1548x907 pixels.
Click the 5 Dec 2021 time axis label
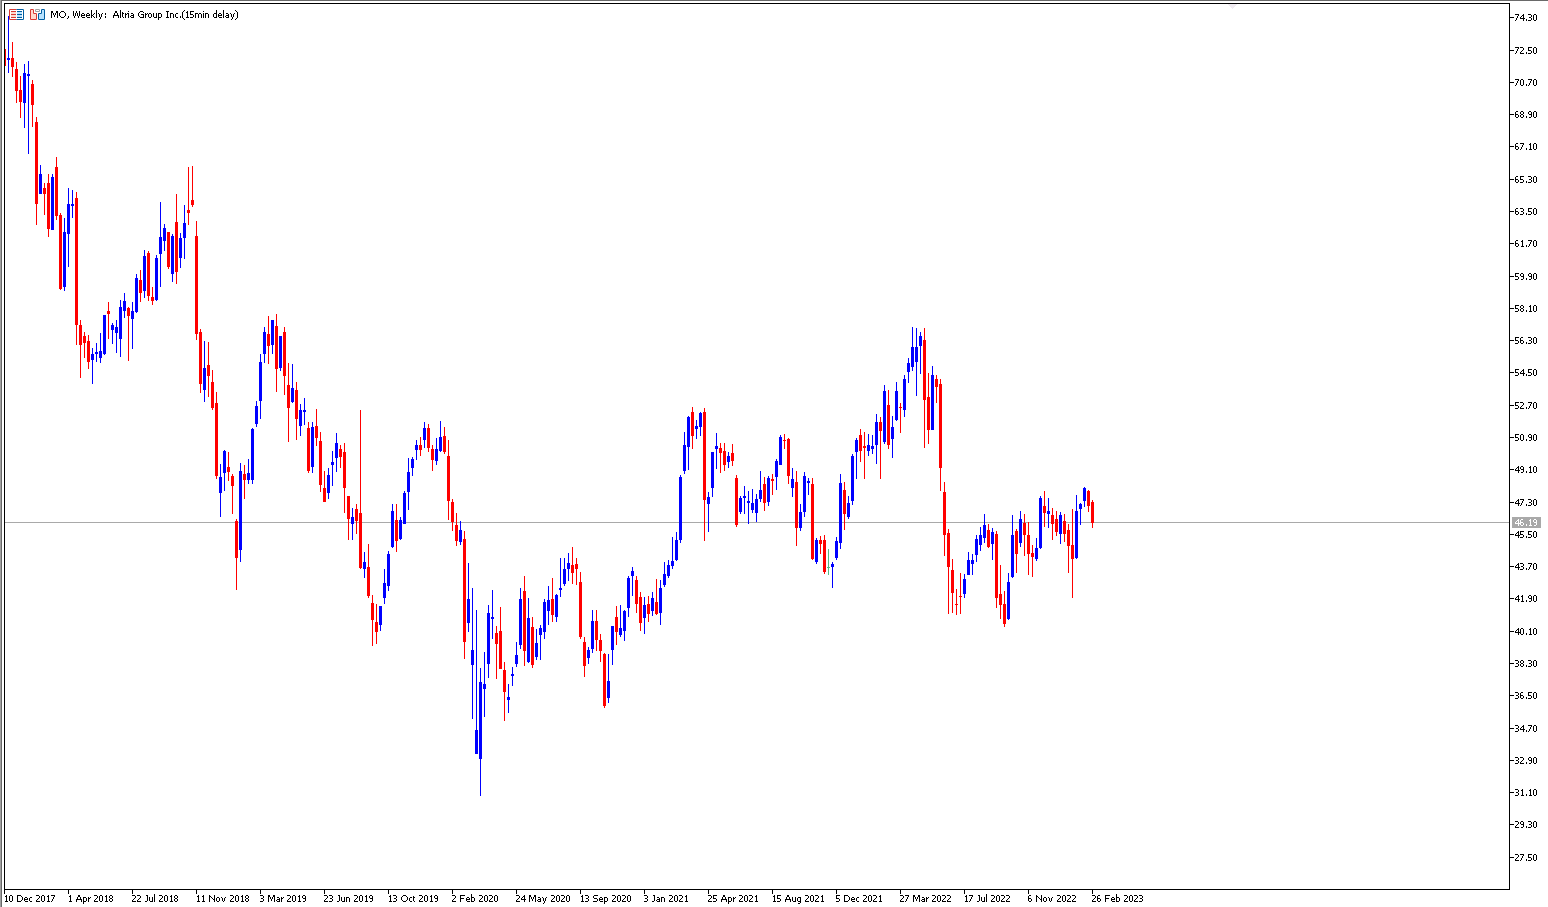859,899
